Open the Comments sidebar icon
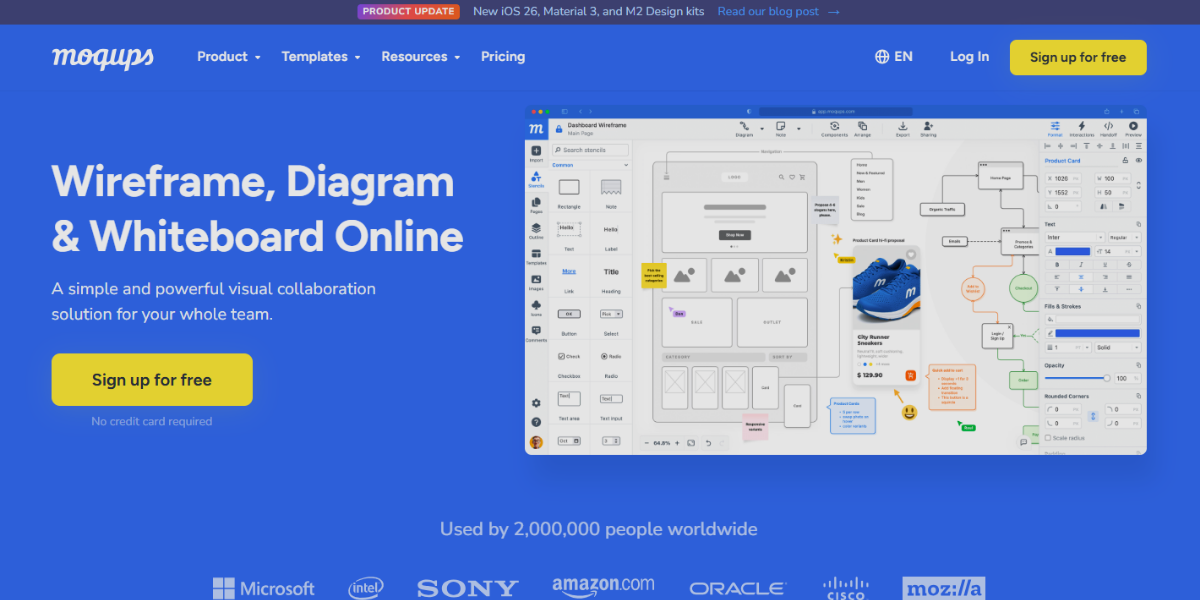 pyautogui.click(x=536, y=332)
